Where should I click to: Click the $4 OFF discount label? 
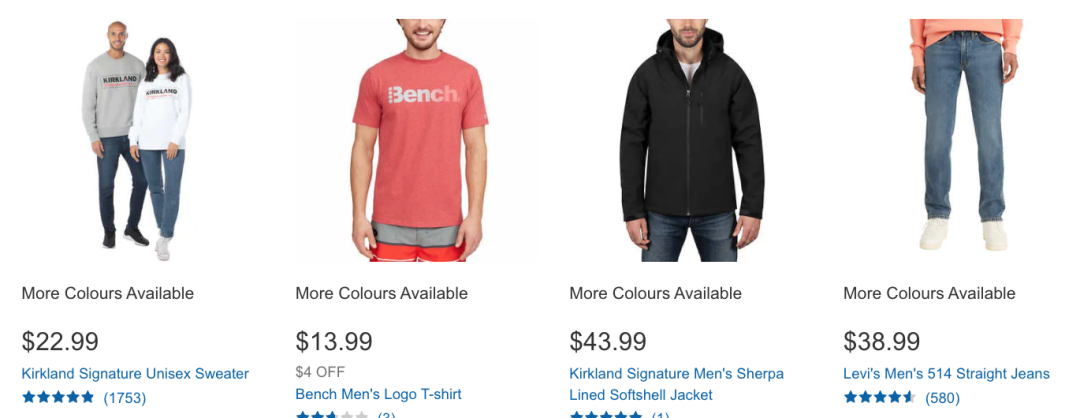click(x=320, y=372)
